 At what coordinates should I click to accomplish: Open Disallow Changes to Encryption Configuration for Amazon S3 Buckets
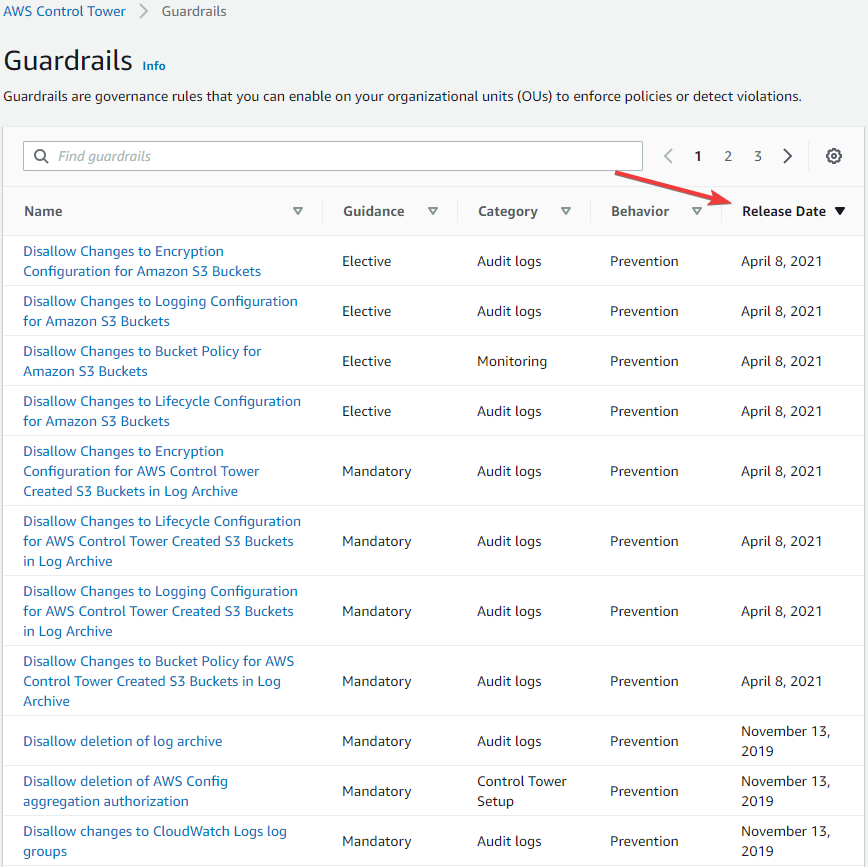[142, 261]
